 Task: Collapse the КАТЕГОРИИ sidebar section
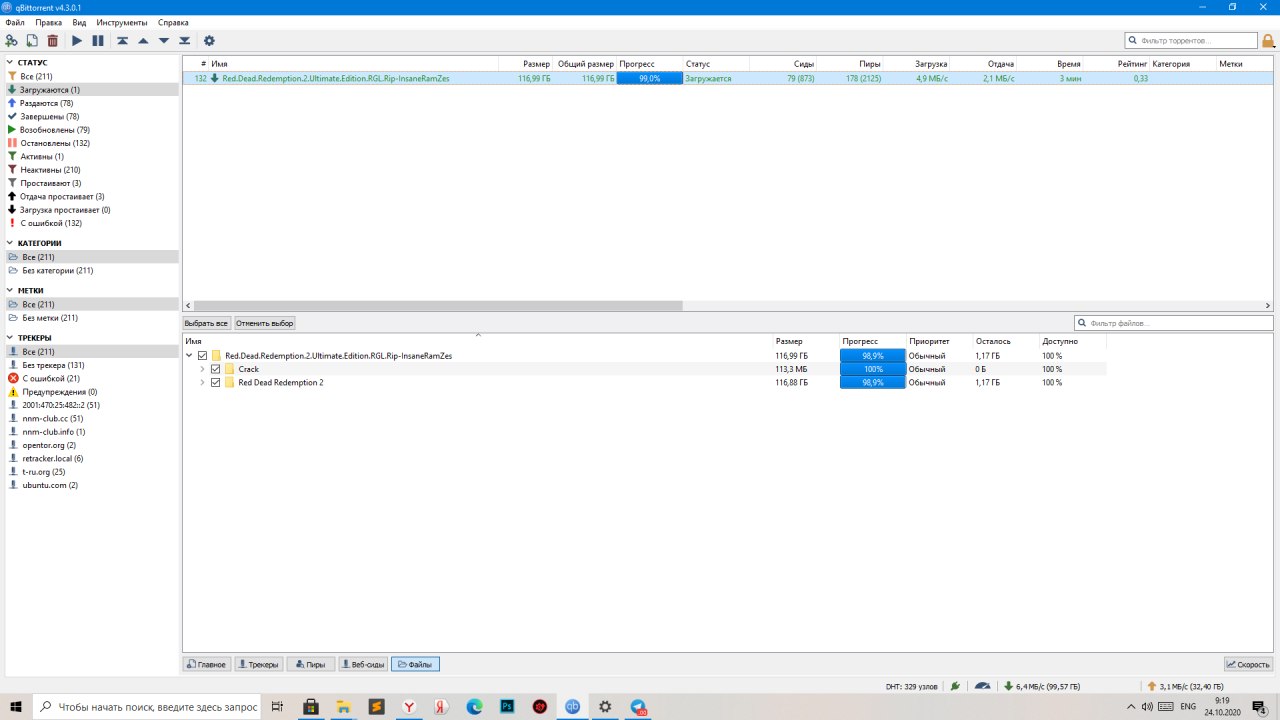click(10, 243)
